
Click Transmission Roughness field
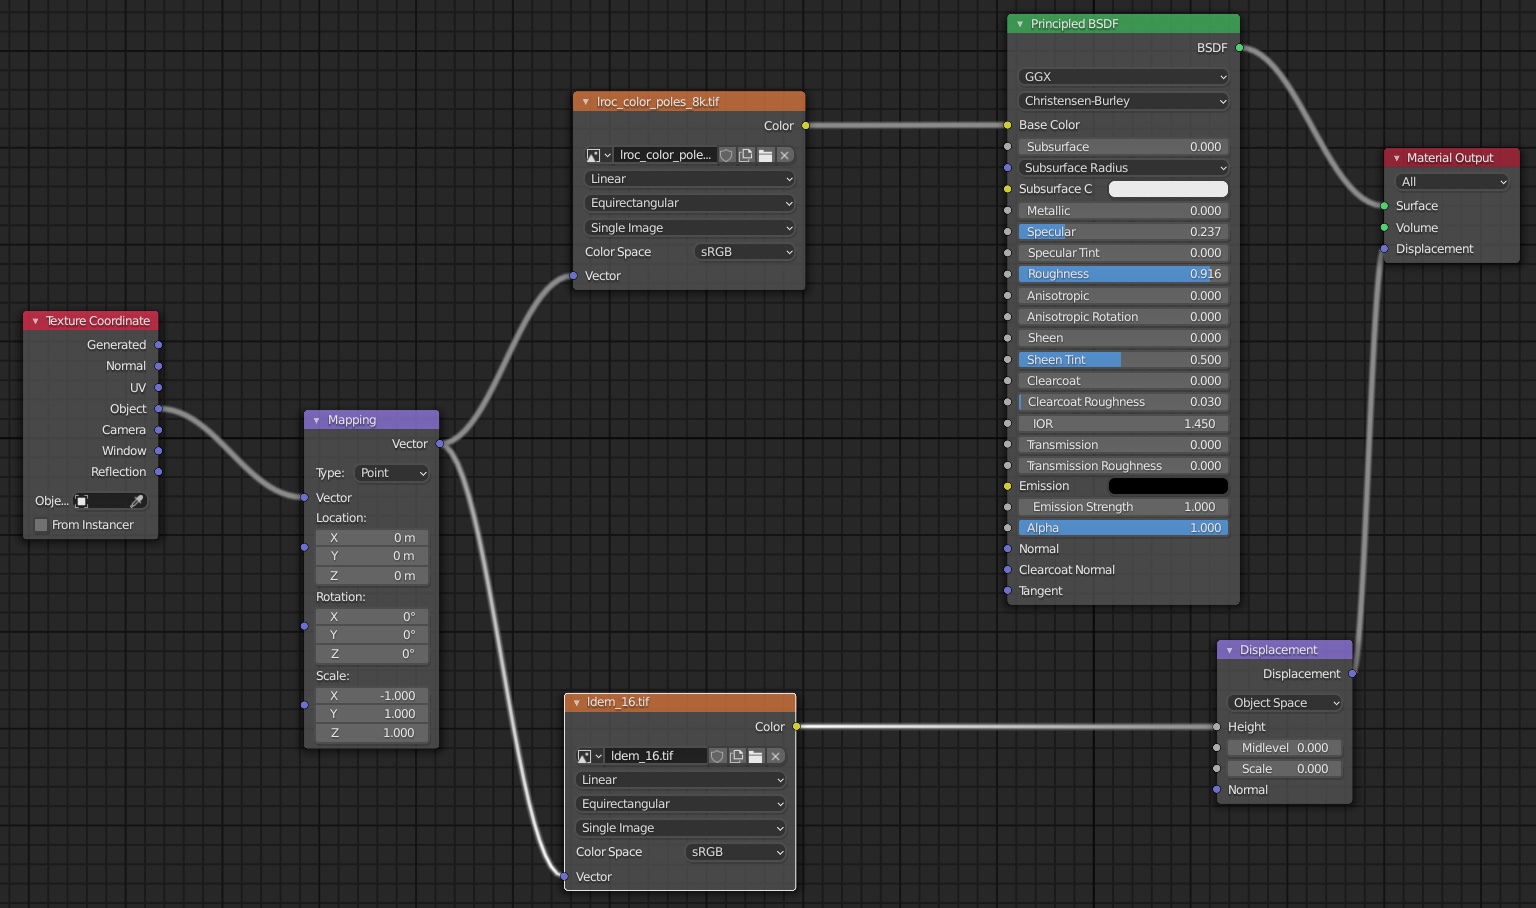tap(1123, 466)
